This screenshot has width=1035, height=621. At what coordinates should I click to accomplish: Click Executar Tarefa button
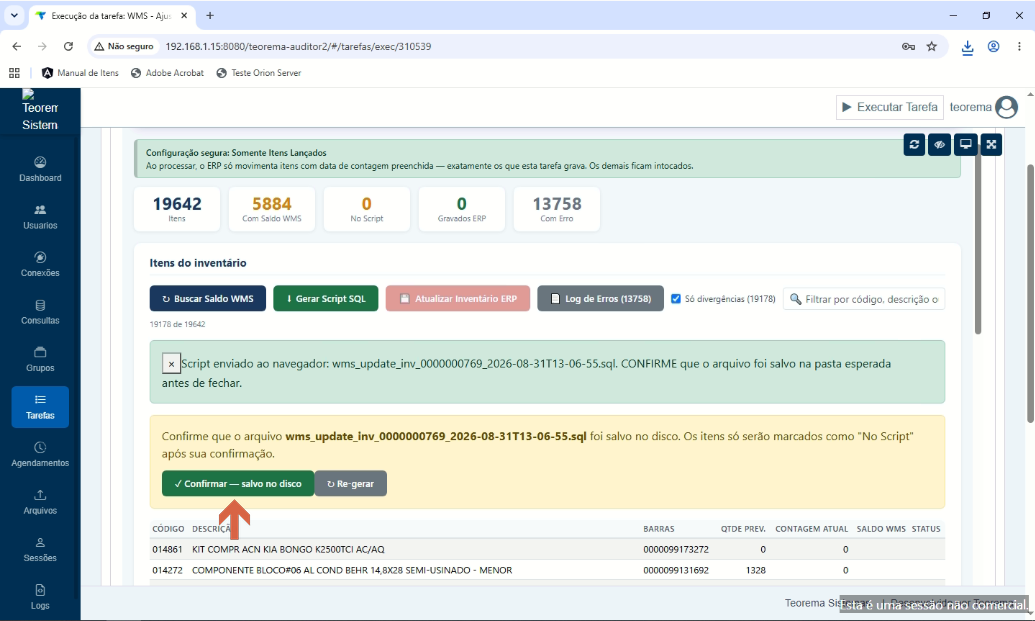click(x=889, y=107)
